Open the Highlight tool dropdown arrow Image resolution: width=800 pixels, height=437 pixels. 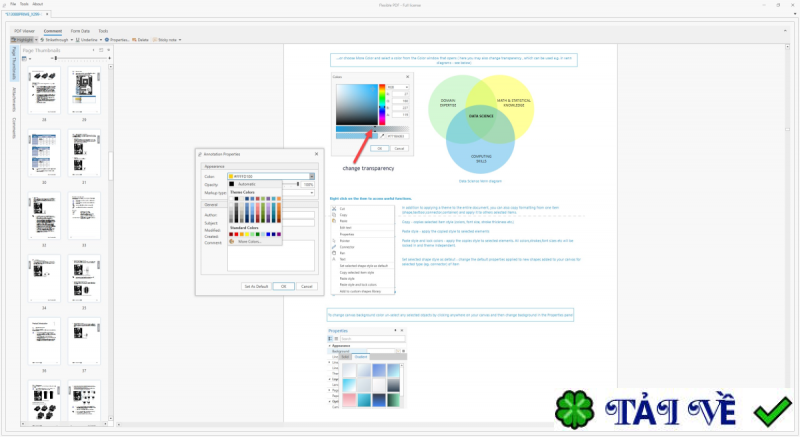click(x=36, y=40)
